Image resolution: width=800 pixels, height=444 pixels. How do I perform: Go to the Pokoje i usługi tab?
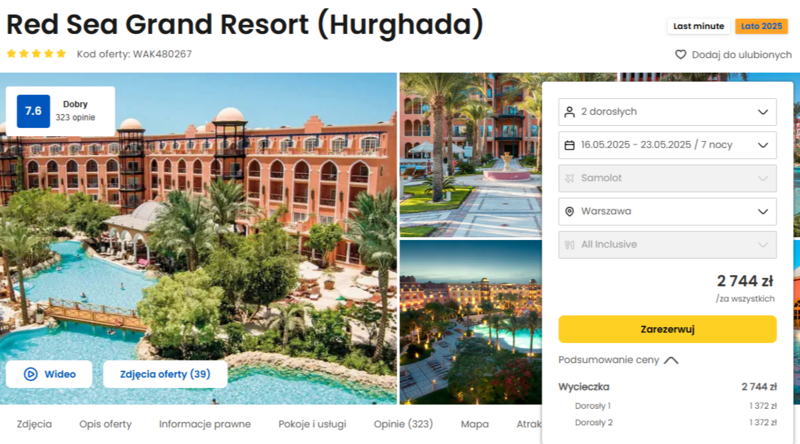click(x=312, y=424)
